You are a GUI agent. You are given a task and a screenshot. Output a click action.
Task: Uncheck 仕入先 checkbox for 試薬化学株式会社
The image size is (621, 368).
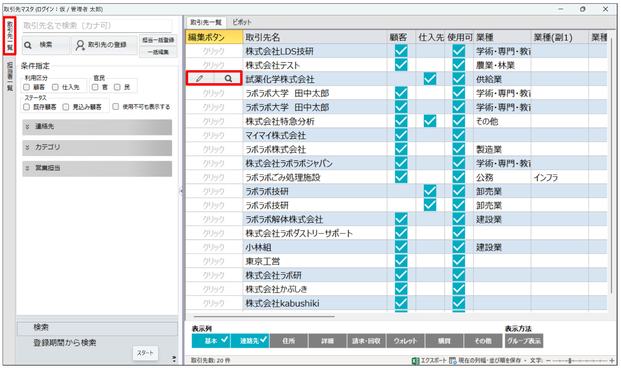tap(430, 78)
